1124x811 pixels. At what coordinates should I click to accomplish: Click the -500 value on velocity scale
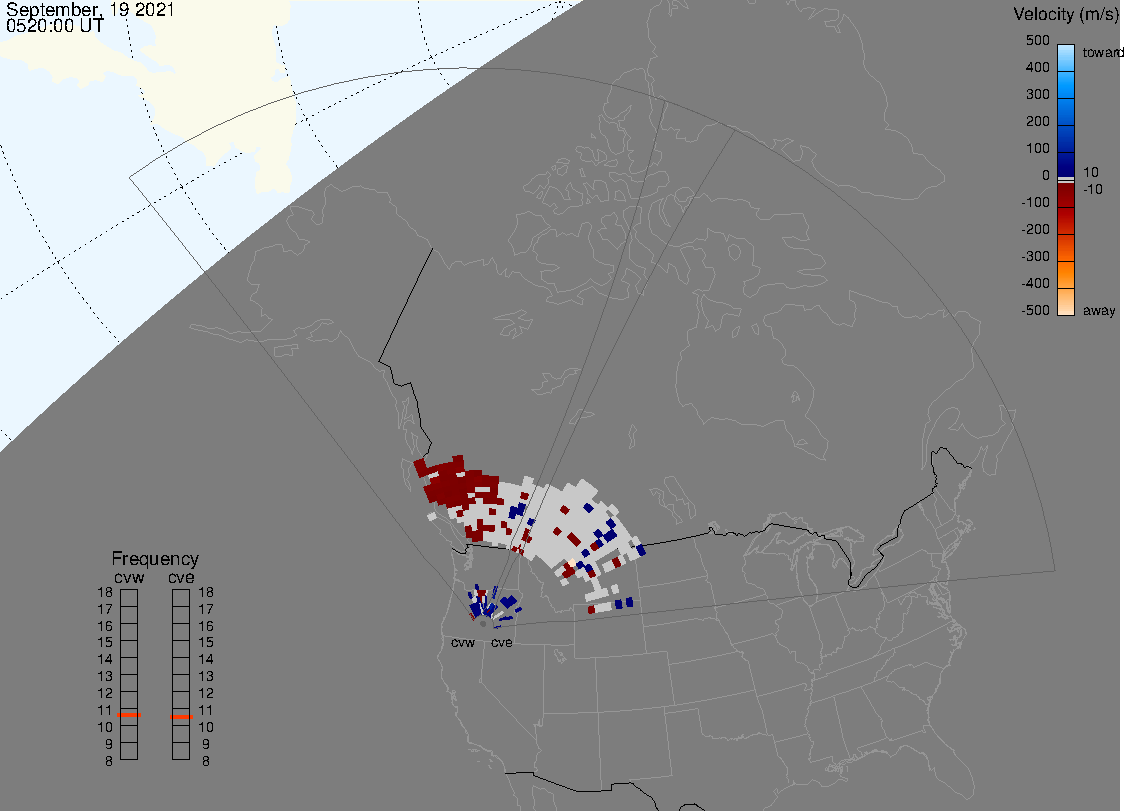tap(1035, 310)
